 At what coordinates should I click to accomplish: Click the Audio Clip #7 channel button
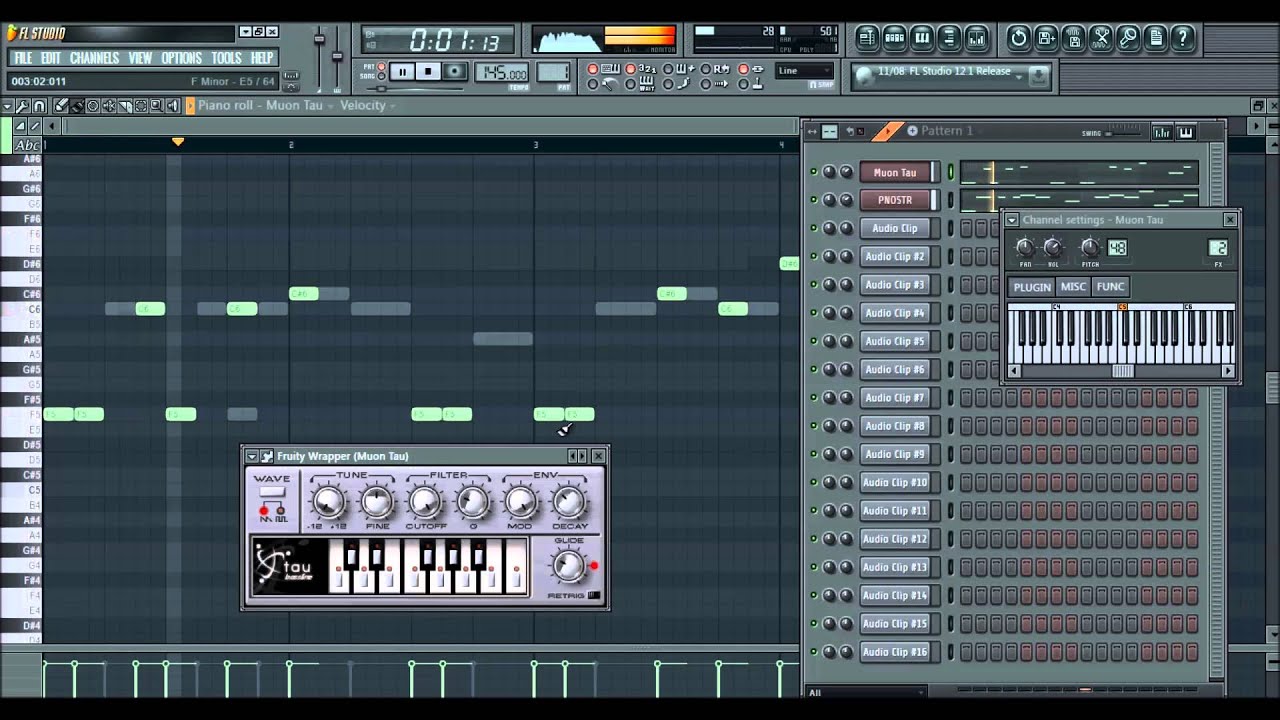pyautogui.click(x=895, y=398)
